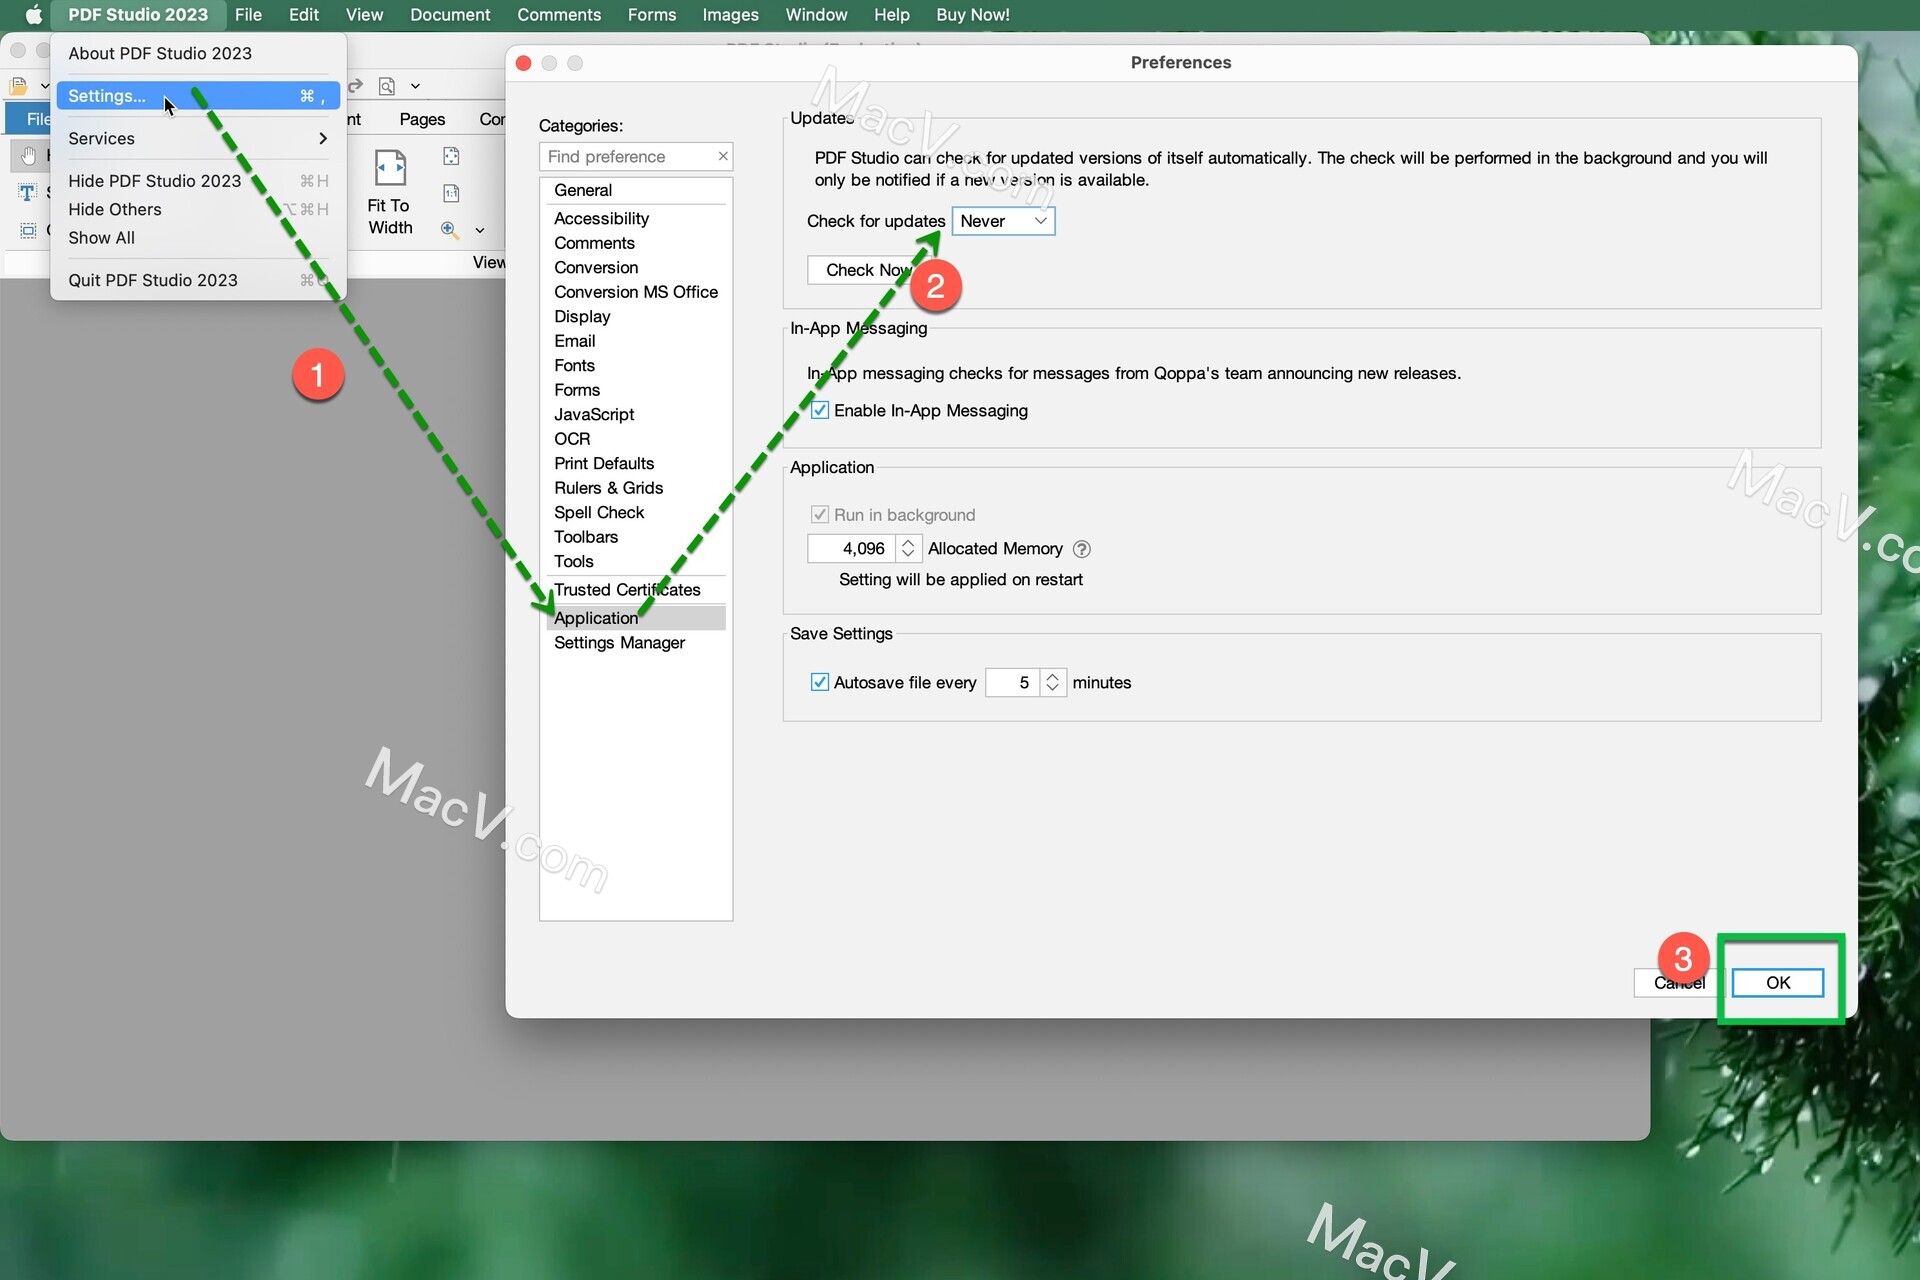Open the Edit menu
This screenshot has width=1920, height=1280.
[304, 15]
